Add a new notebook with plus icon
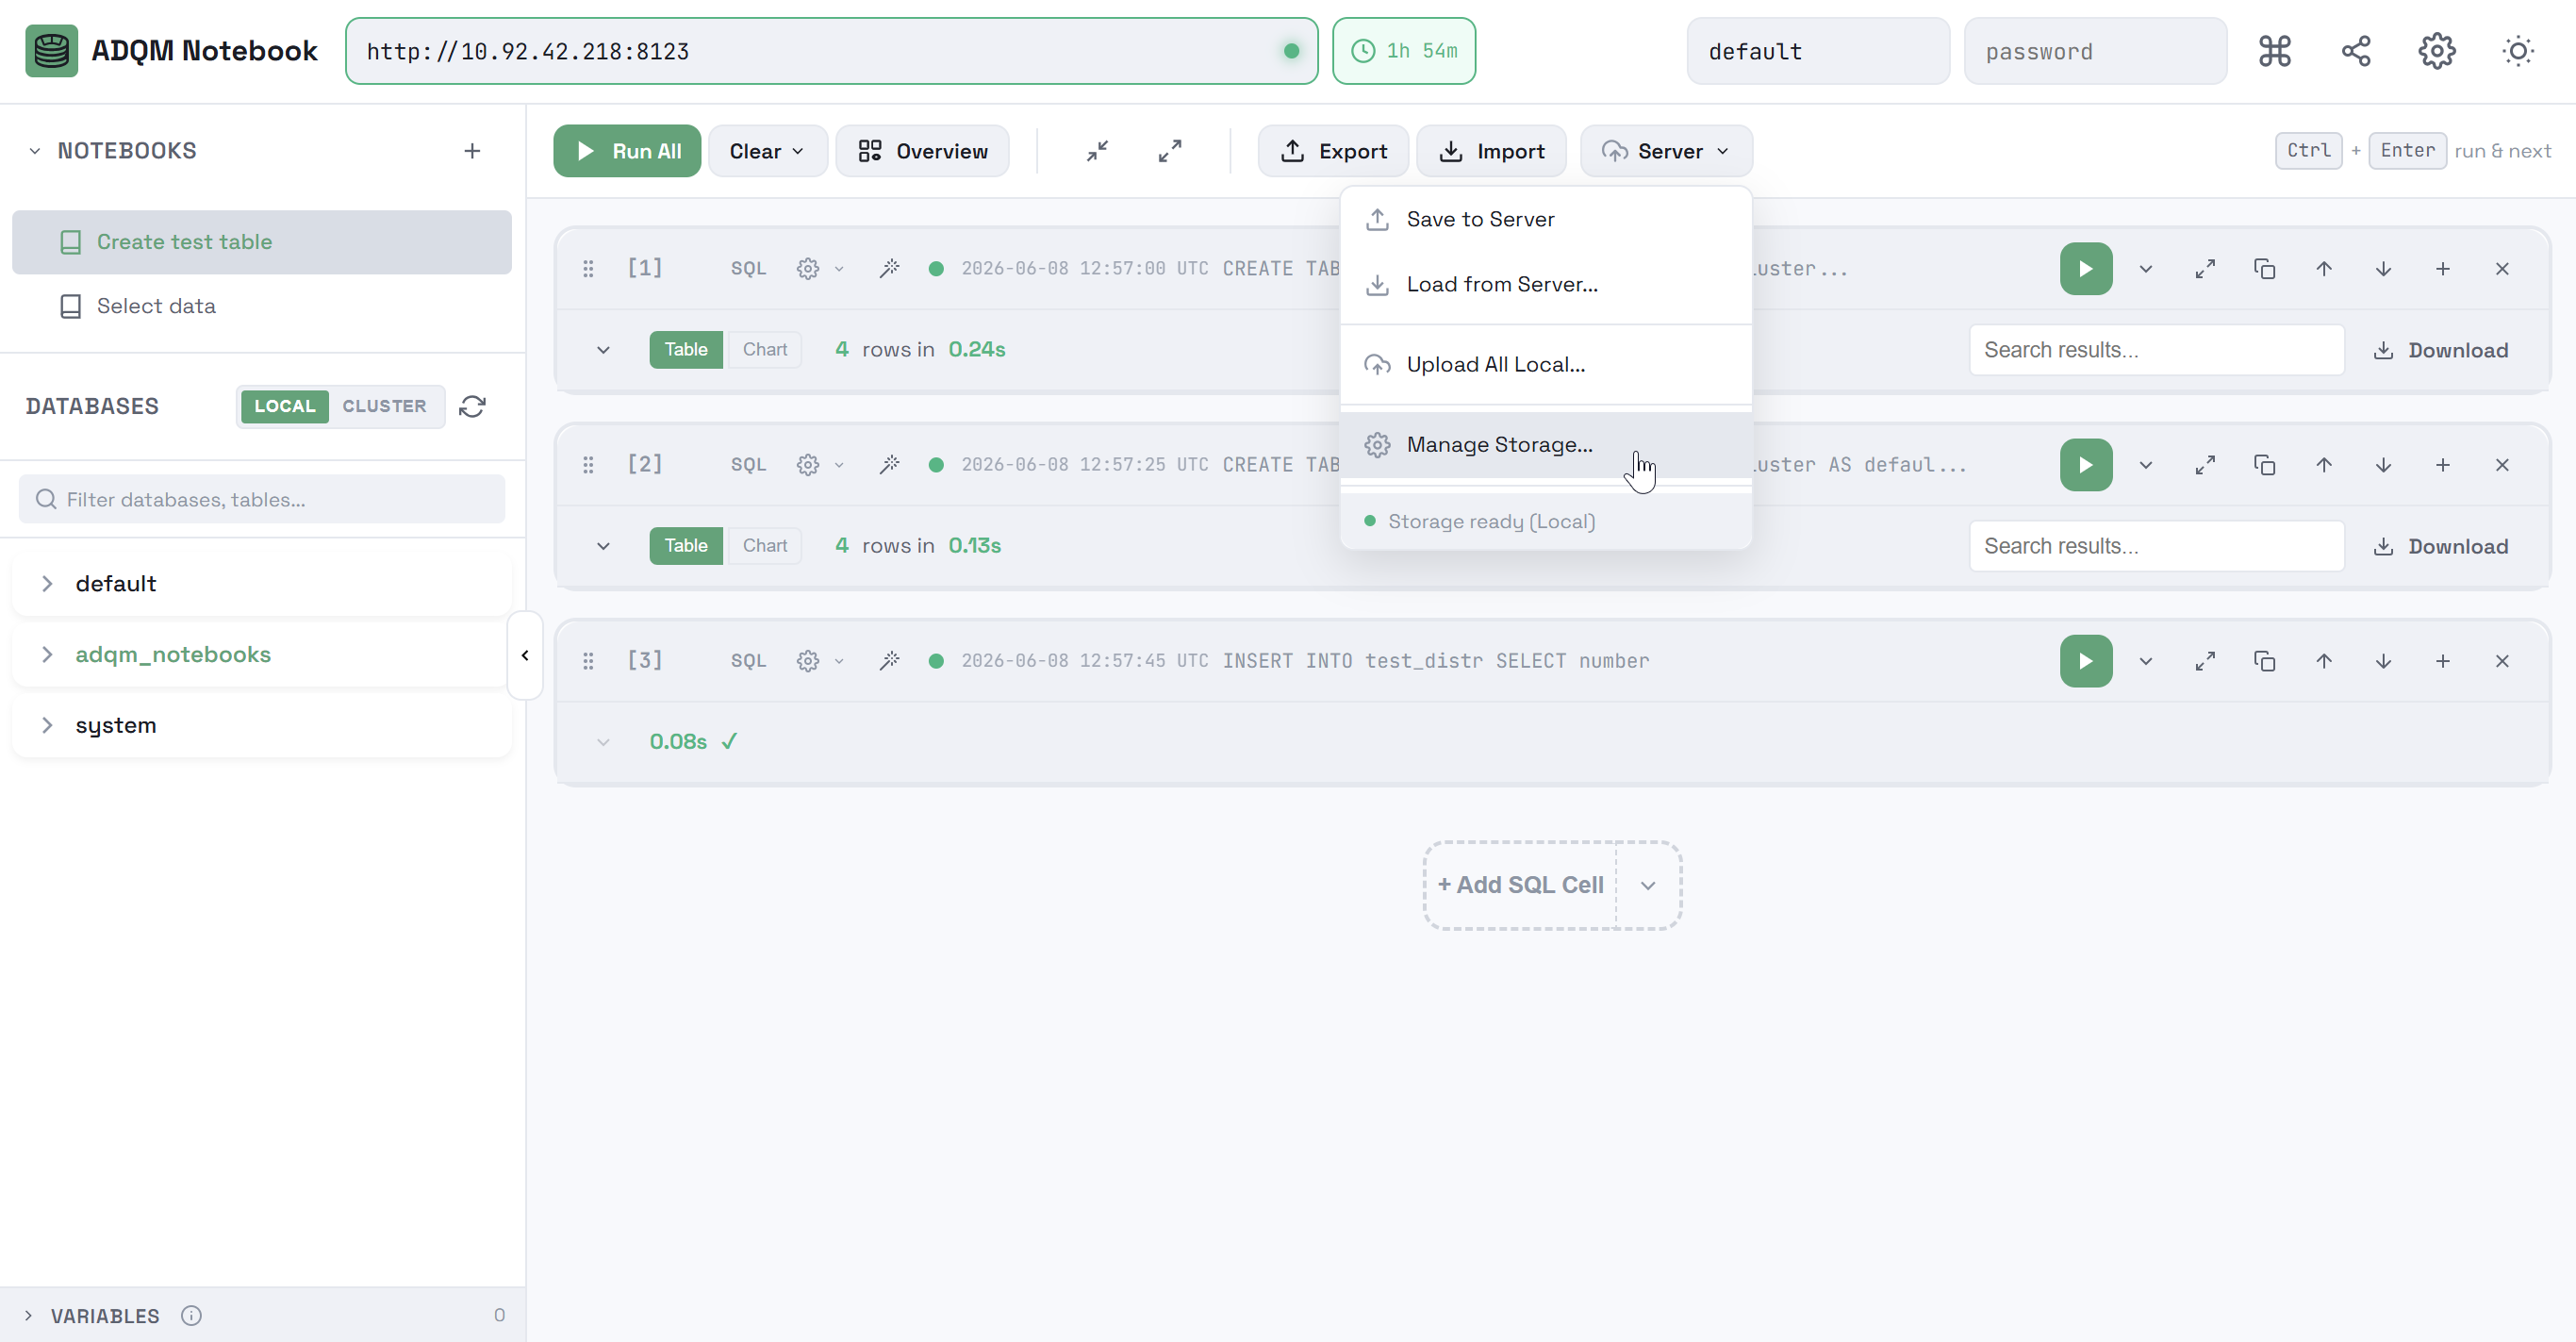Image resolution: width=2576 pixels, height=1342 pixels. coord(472,151)
